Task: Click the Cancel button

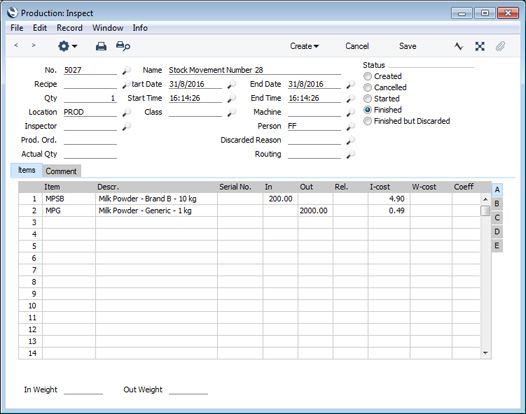Action: (x=357, y=46)
